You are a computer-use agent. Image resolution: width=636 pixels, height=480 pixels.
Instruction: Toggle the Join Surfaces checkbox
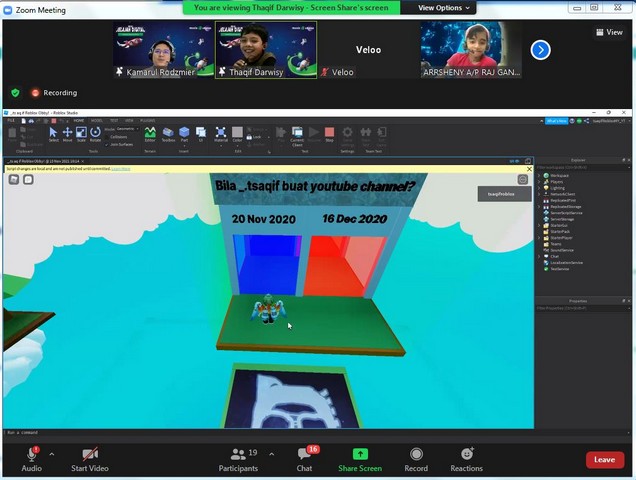pyautogui.click(x=108, y=145)
